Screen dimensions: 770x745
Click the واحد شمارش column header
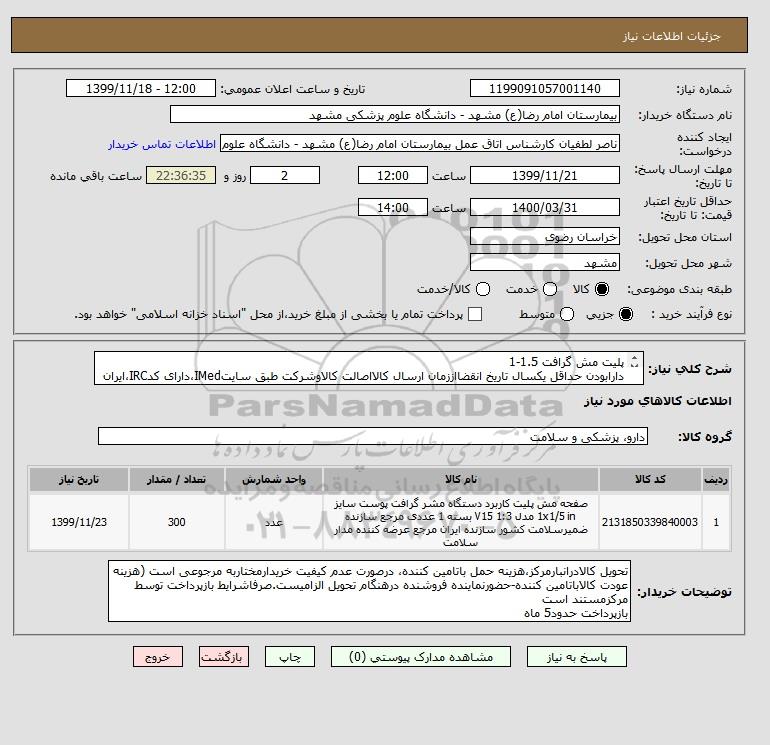[274, 479]
